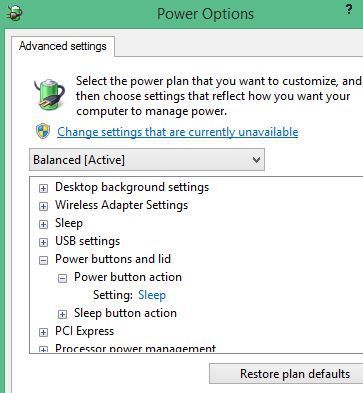Open the Balanced [Active] power plan dropdown
Image resolution: width=363 pixels, height=393 pixels.
tap(147, 160)
